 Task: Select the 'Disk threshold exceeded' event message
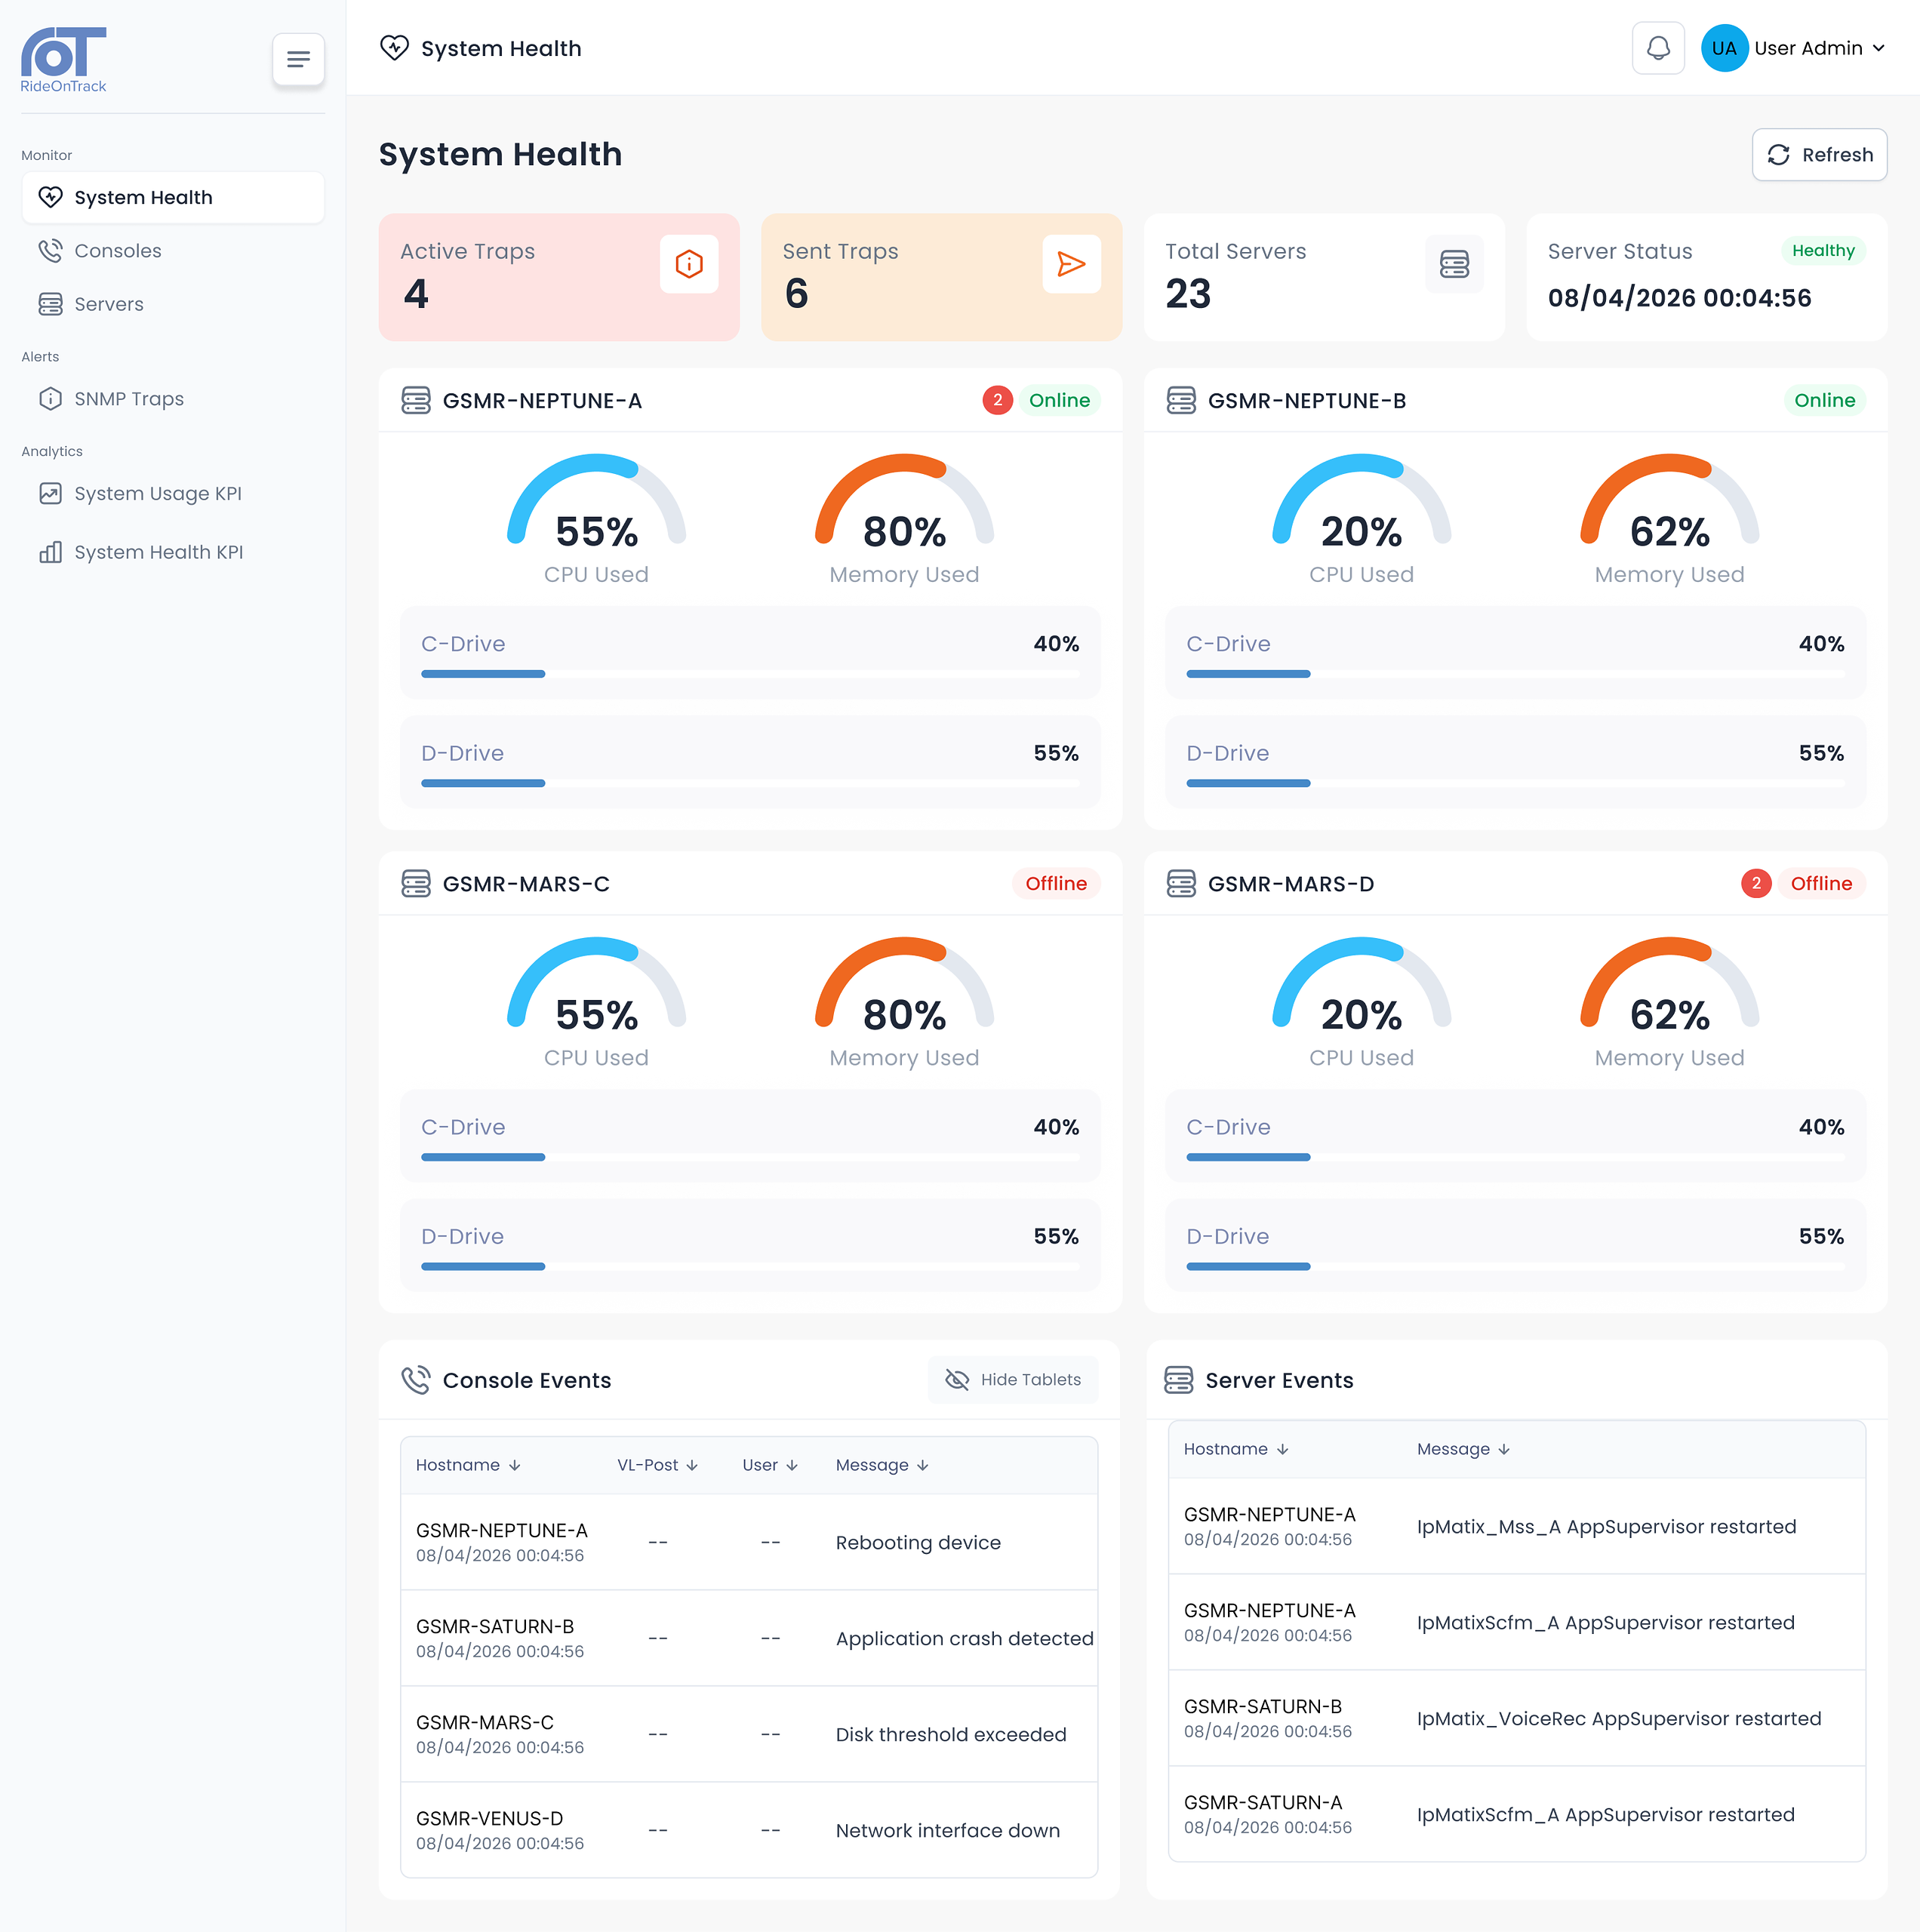coord(951,1735)
